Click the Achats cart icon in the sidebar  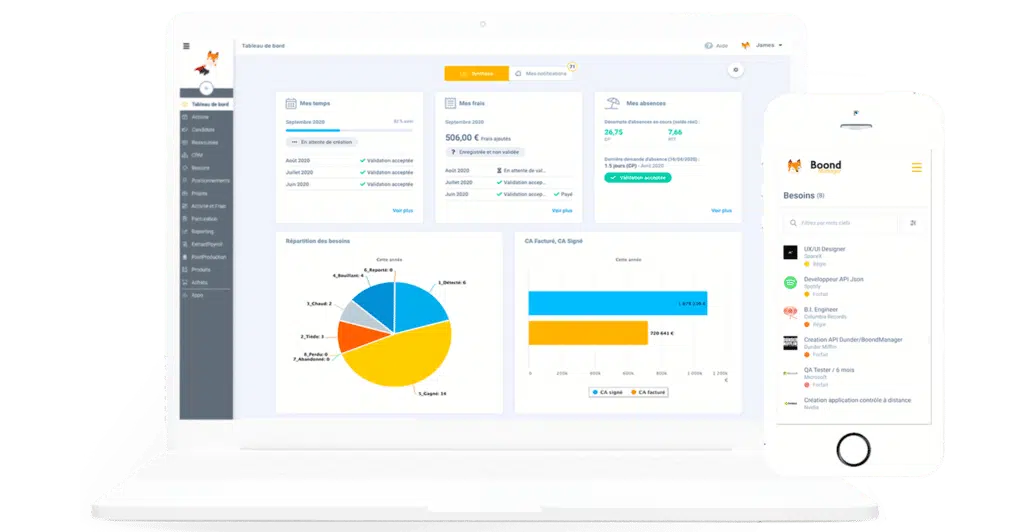pyautogui.click(x=185, y=282)
